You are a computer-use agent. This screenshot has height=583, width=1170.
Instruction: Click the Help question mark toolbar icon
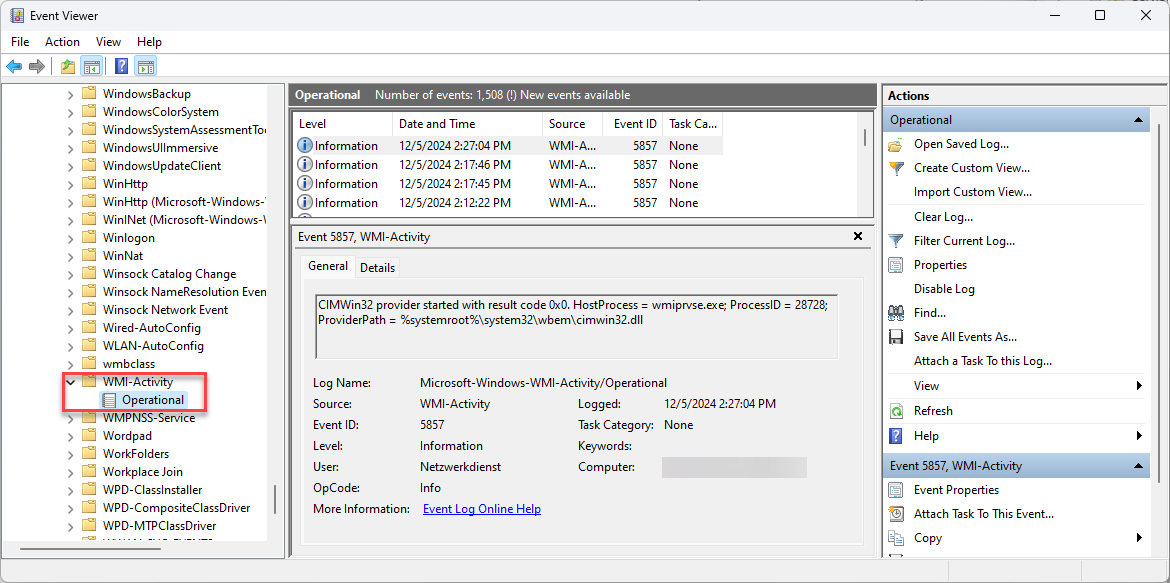121,66
